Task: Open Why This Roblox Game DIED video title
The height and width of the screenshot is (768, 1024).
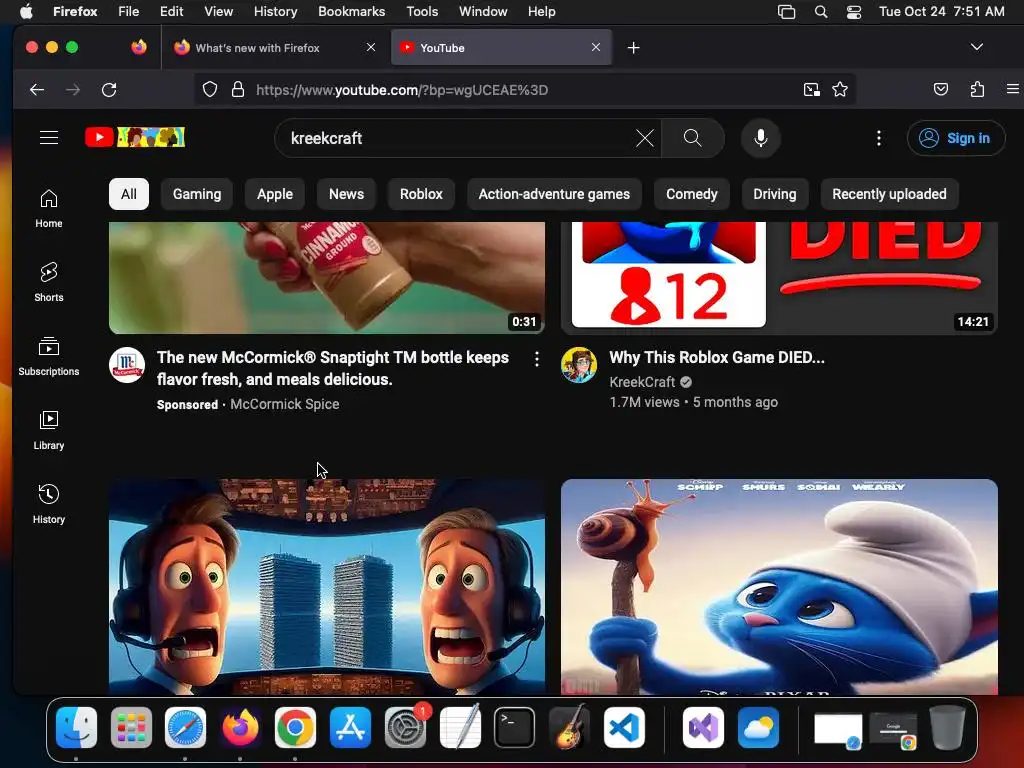Action: coord(717,357)
